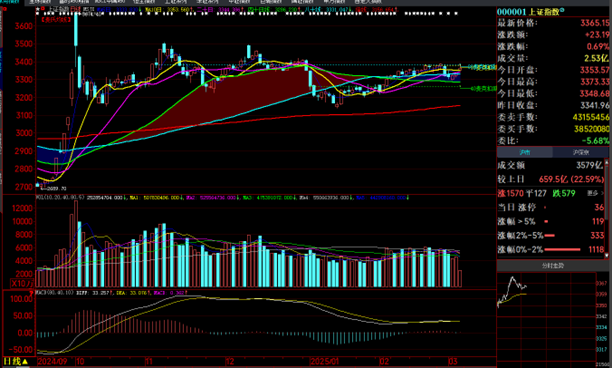Switch to the 沪深京 tab
Screen dimensions: 612x368
tap(580, 152)
